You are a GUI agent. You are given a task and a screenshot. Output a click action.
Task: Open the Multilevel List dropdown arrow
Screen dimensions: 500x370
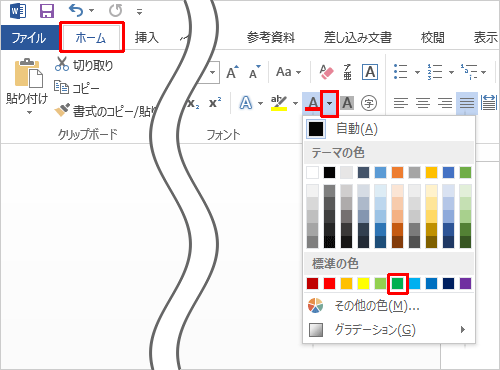(x=484, y=72)
